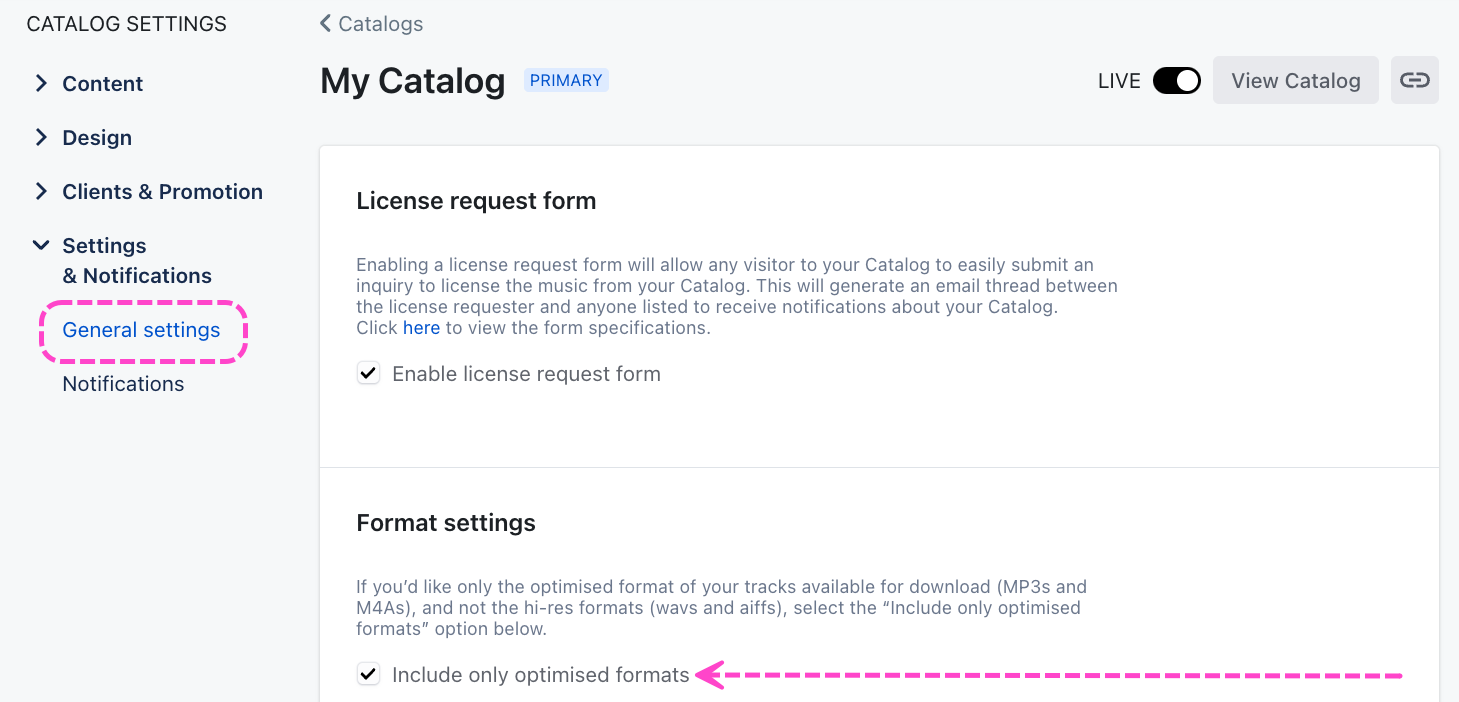Collapse the Settings & Notifications chevron
This screenshot has width=1459, height=702.
pos(41,246)
